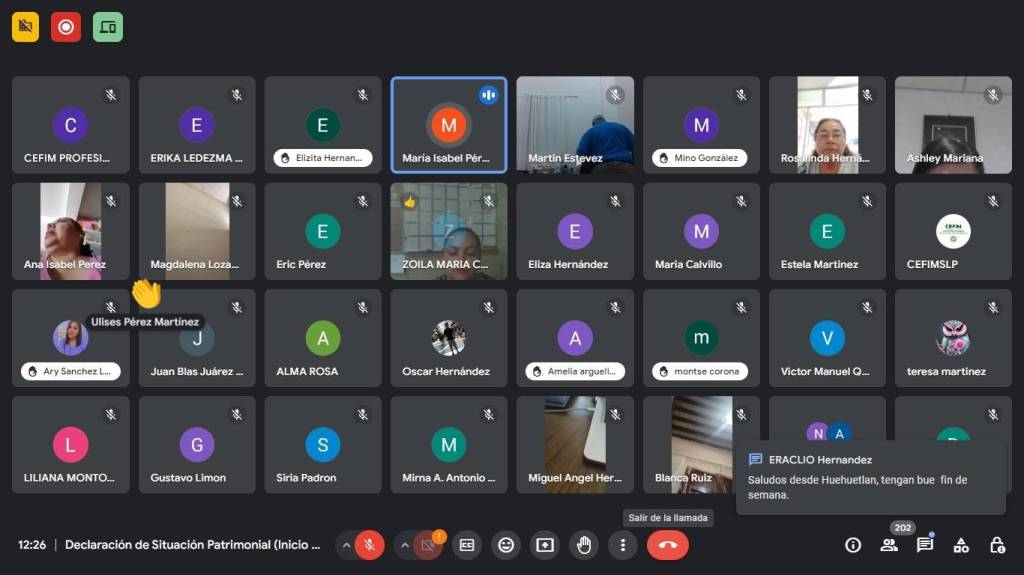Open the three-dot more options menu
Image resolution: width=1024 pixels, height=575 pixels.
coord(623,545)
